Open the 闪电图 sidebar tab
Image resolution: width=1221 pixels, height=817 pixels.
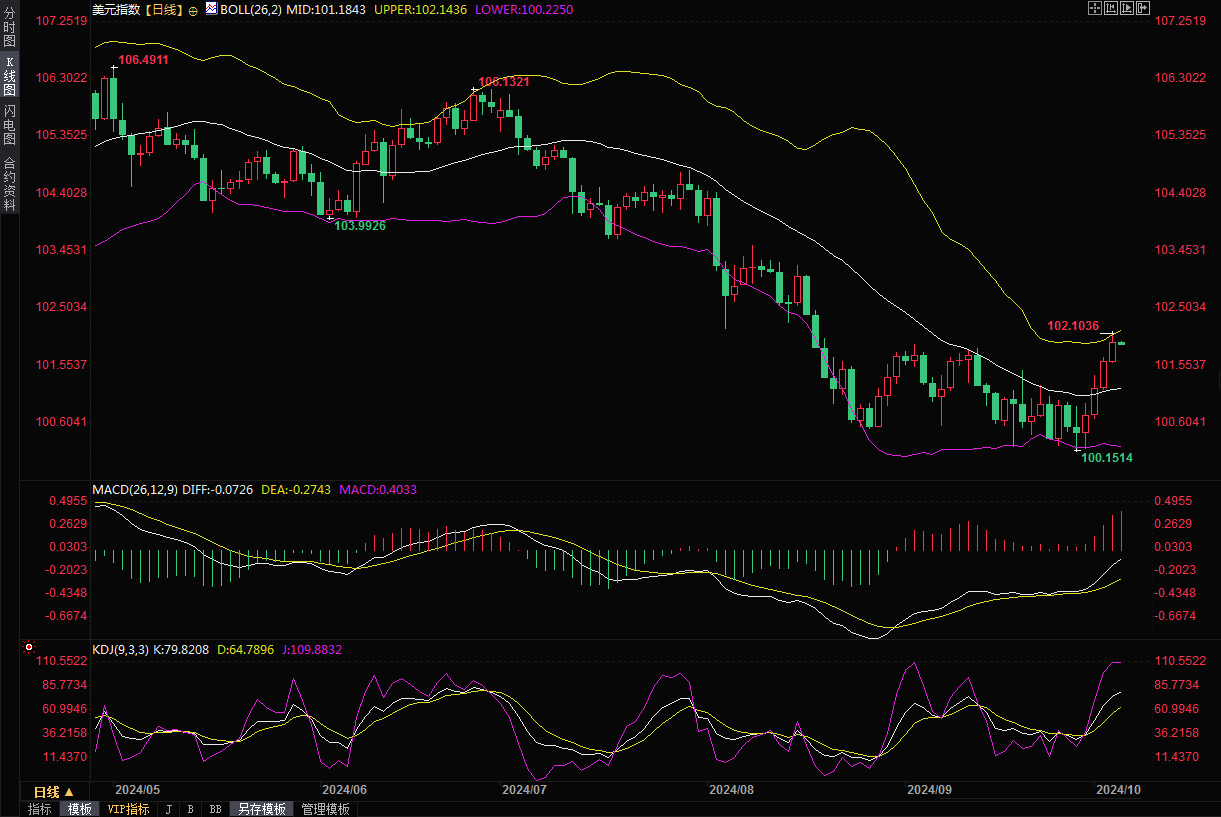click(9, 125)
